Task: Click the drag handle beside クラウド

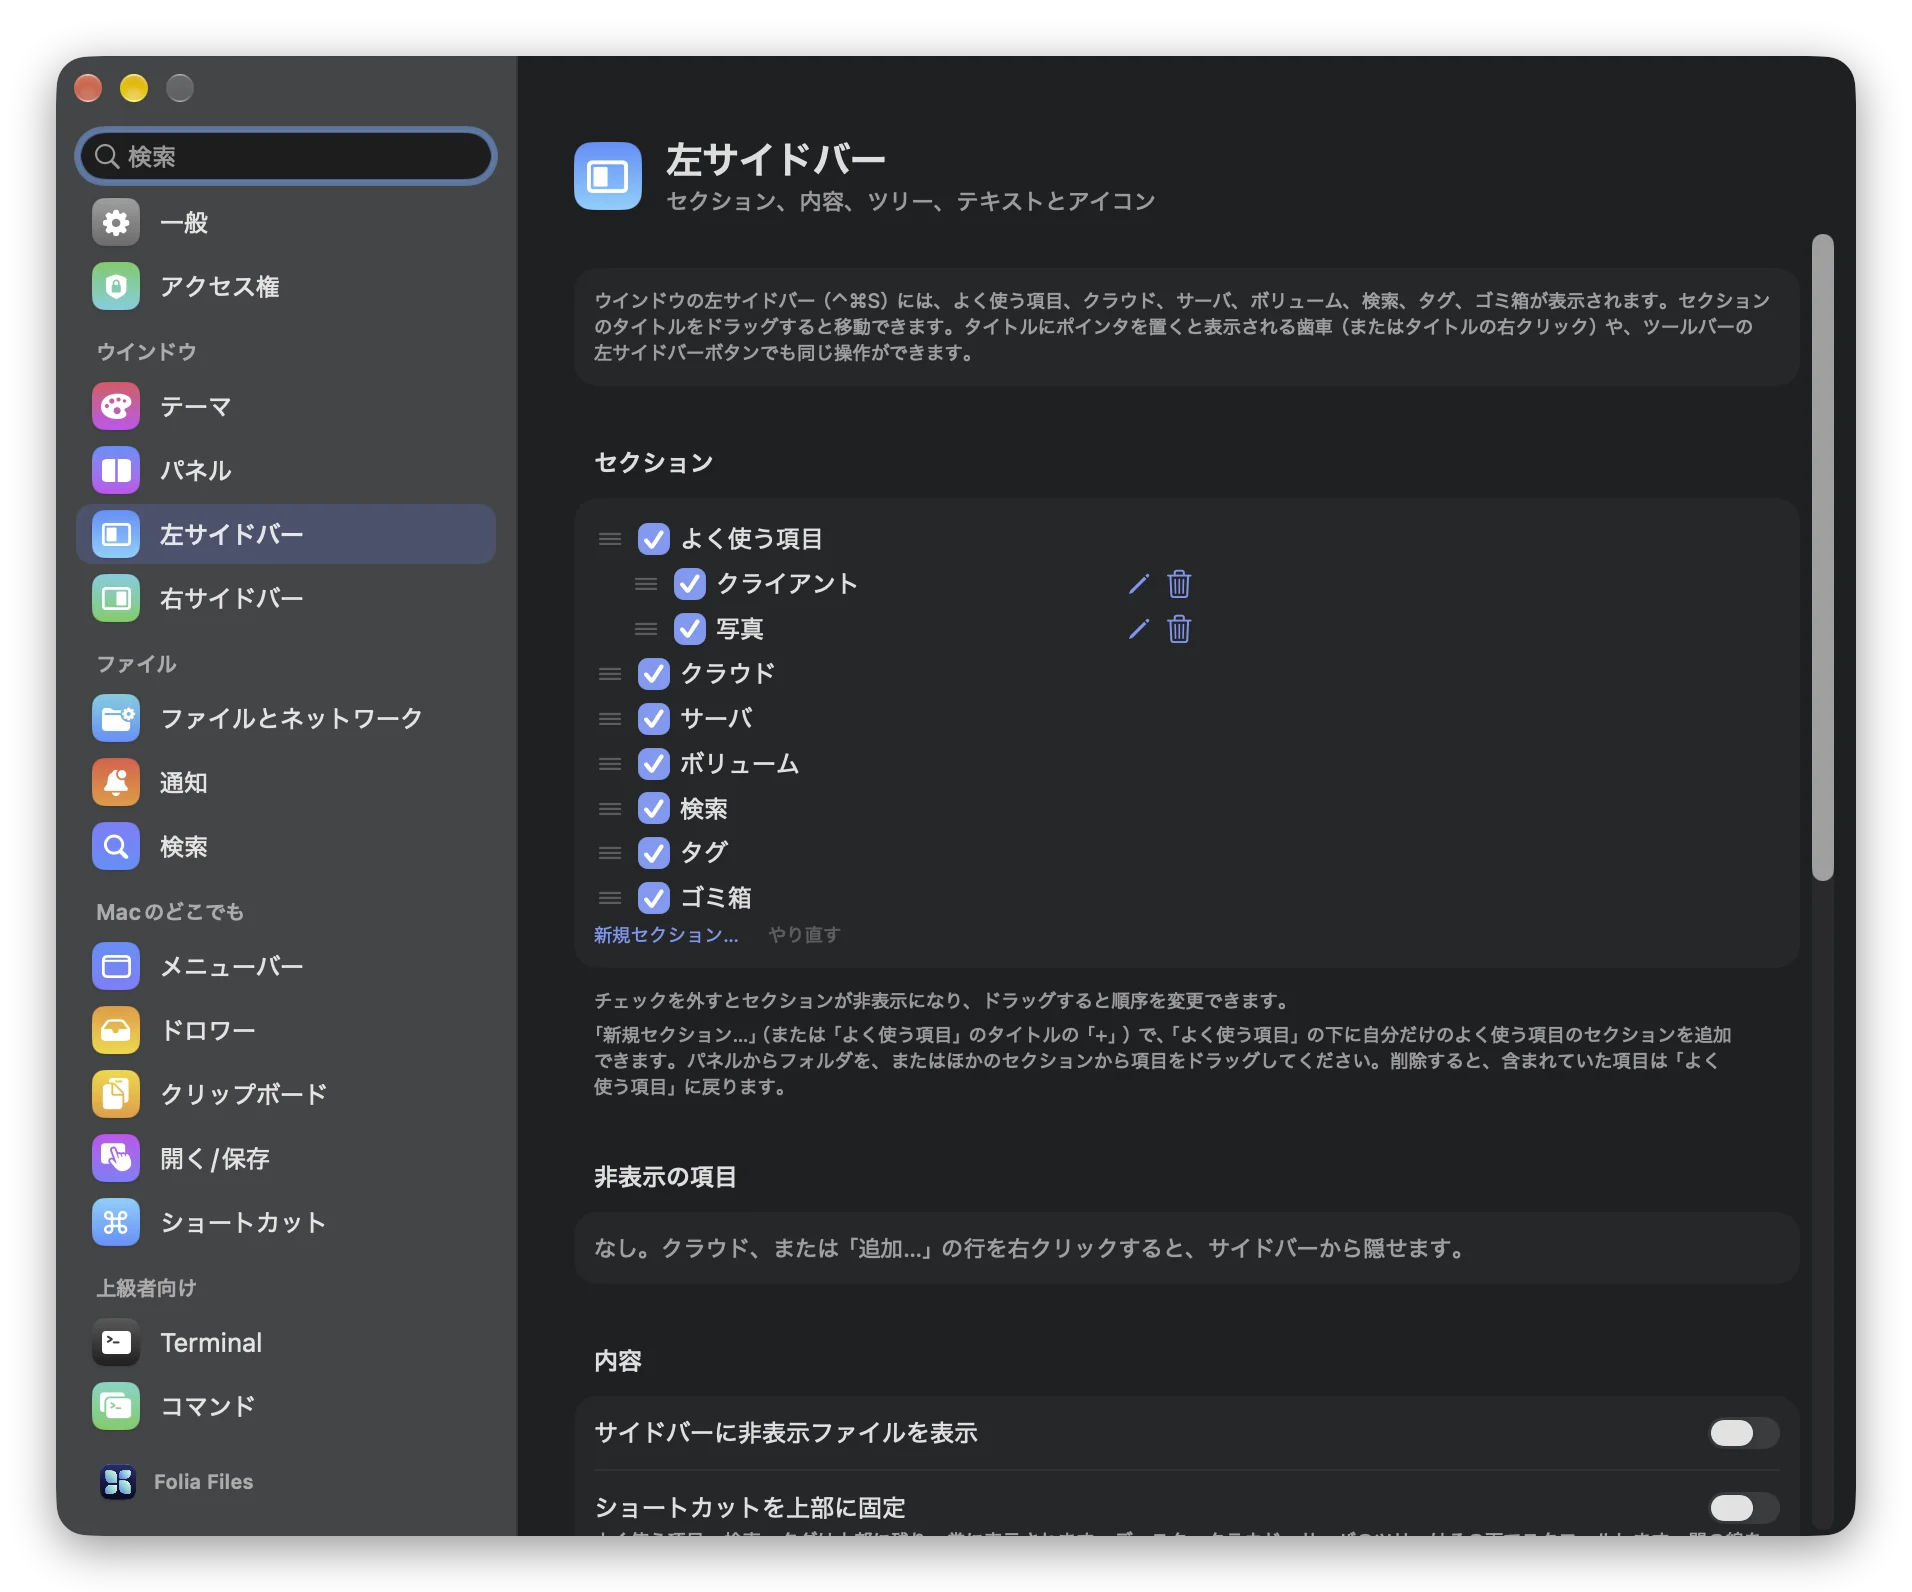Action: pos(610,674)
